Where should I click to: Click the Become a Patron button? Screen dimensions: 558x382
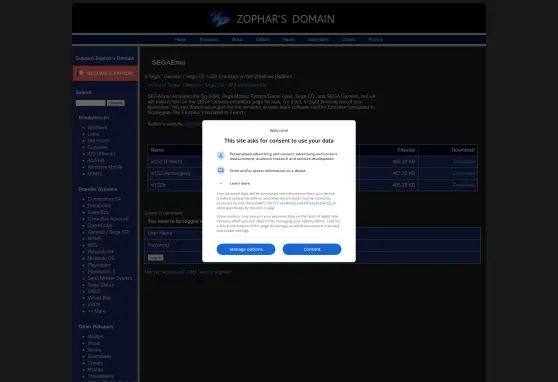tap(105, 73)
